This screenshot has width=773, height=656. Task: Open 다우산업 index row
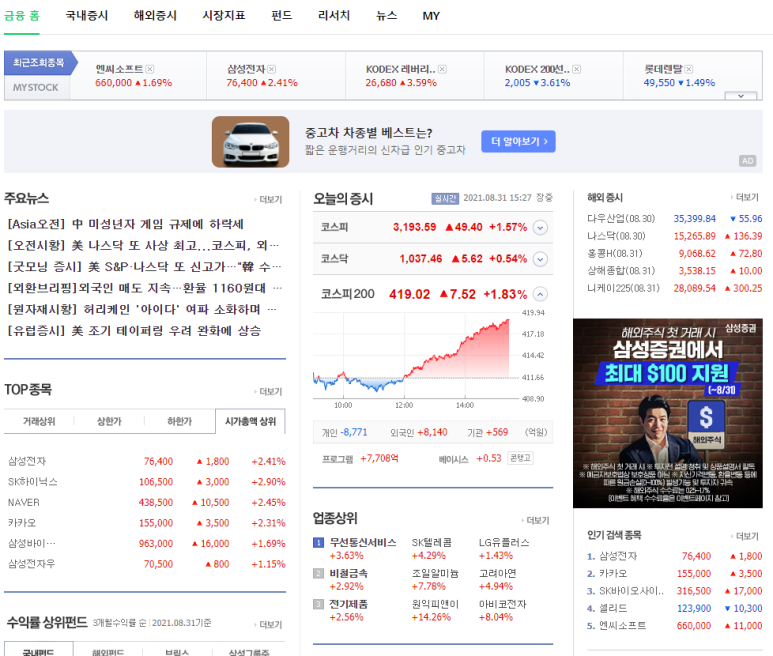coord(674,218)
